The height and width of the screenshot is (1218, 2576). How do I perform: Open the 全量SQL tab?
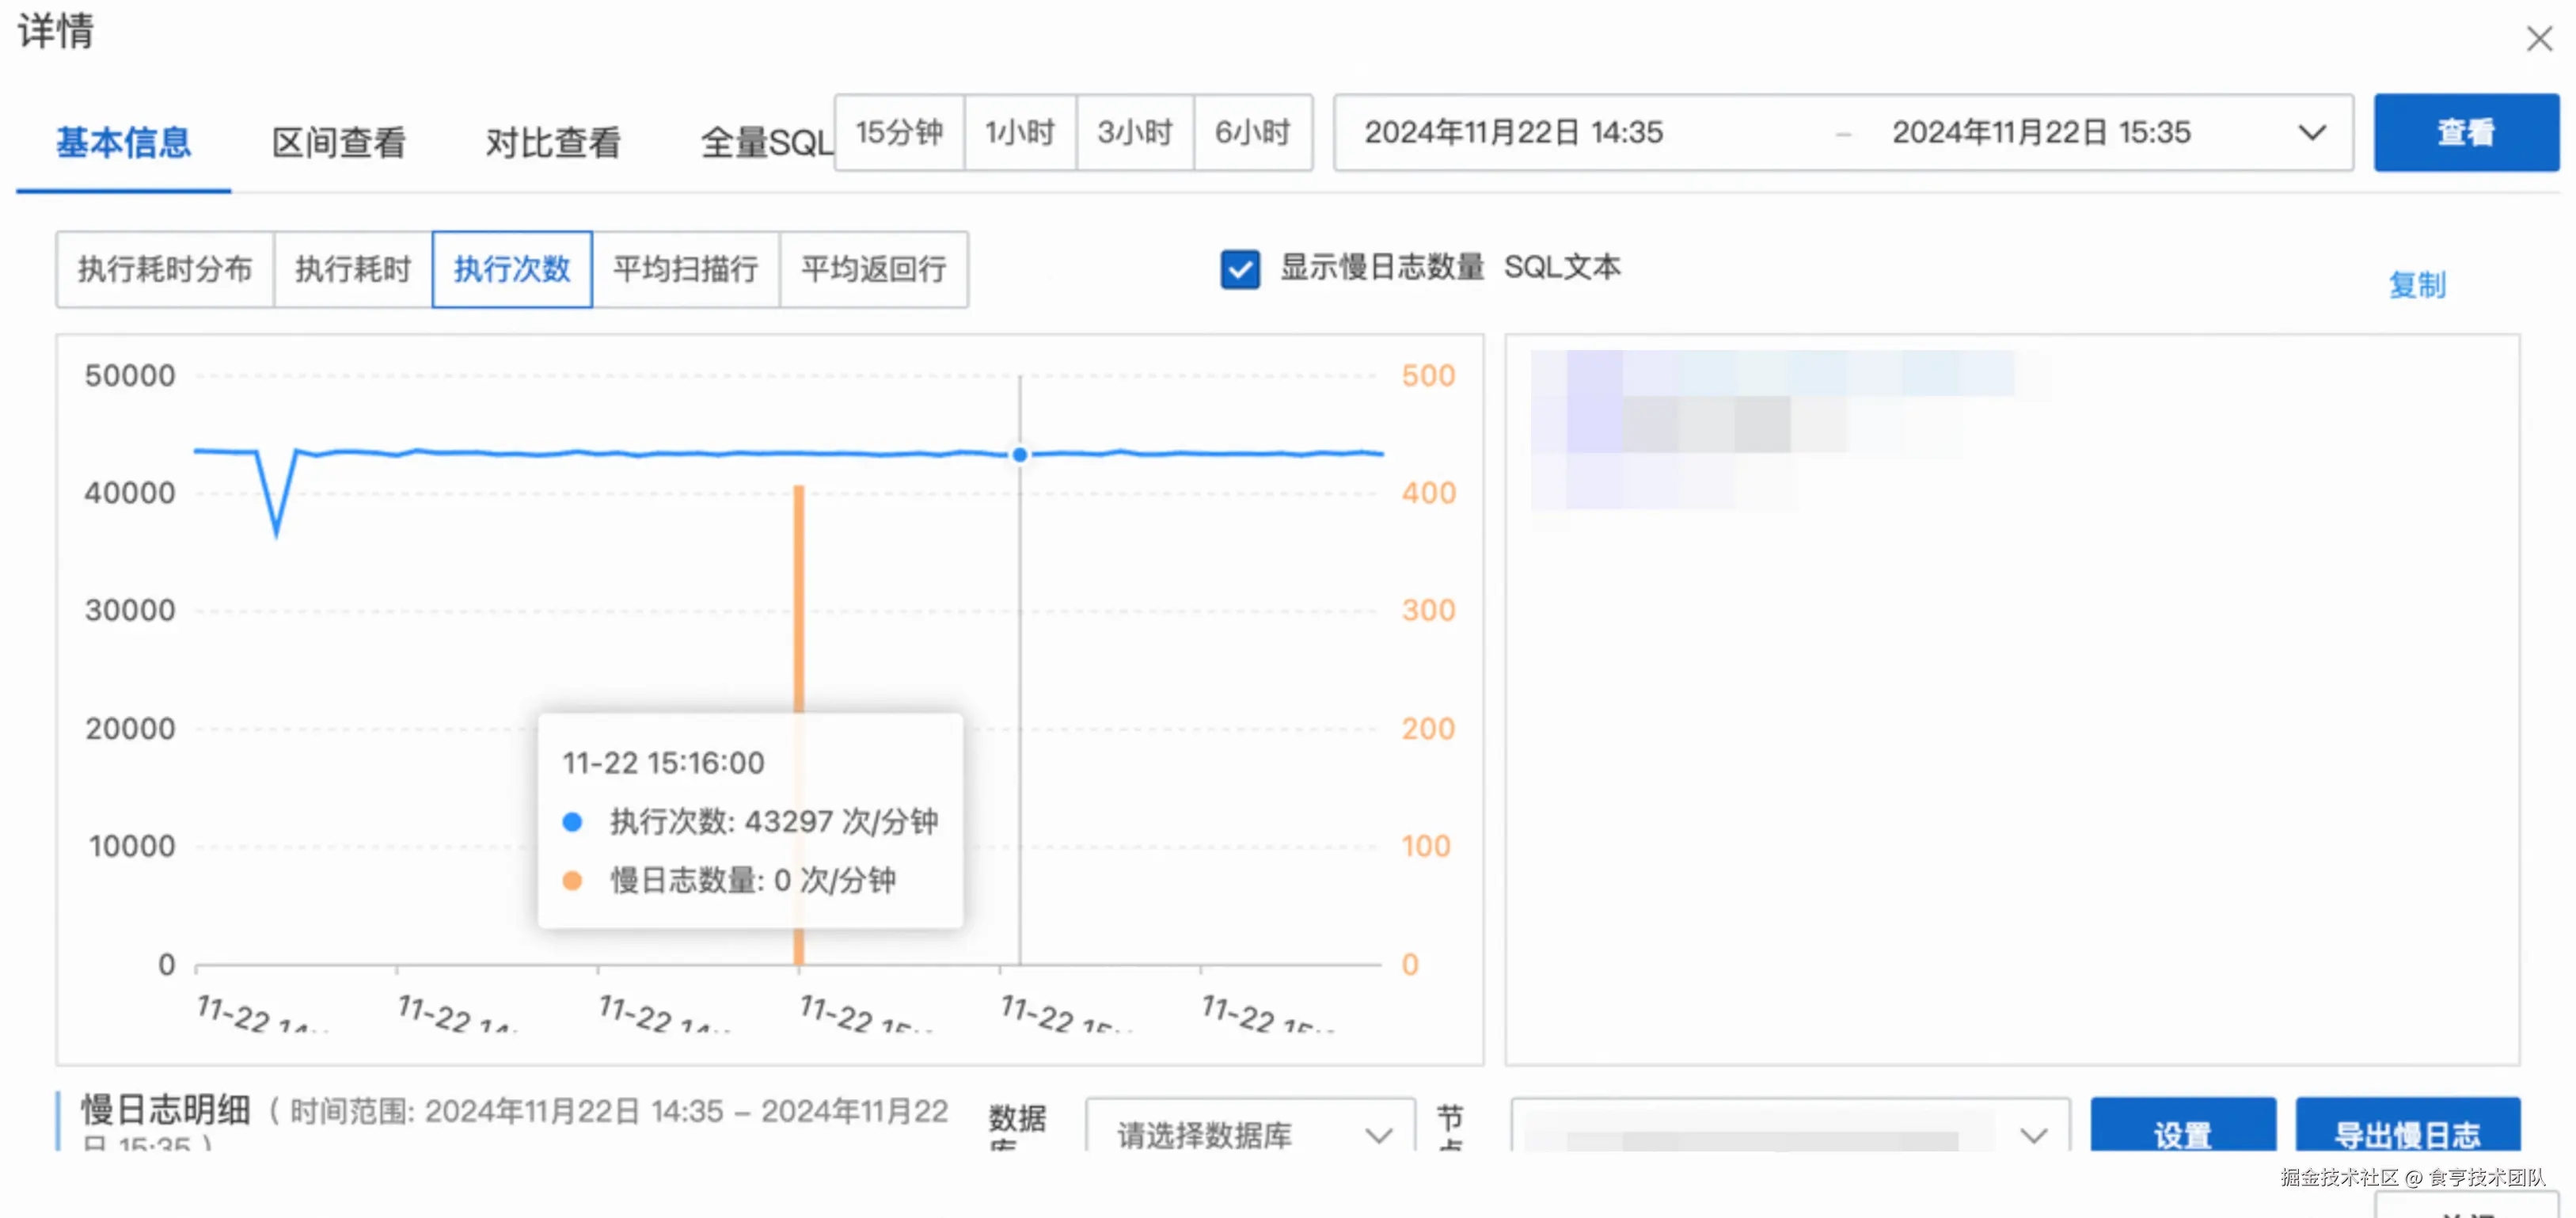click(x=765, y=142)
